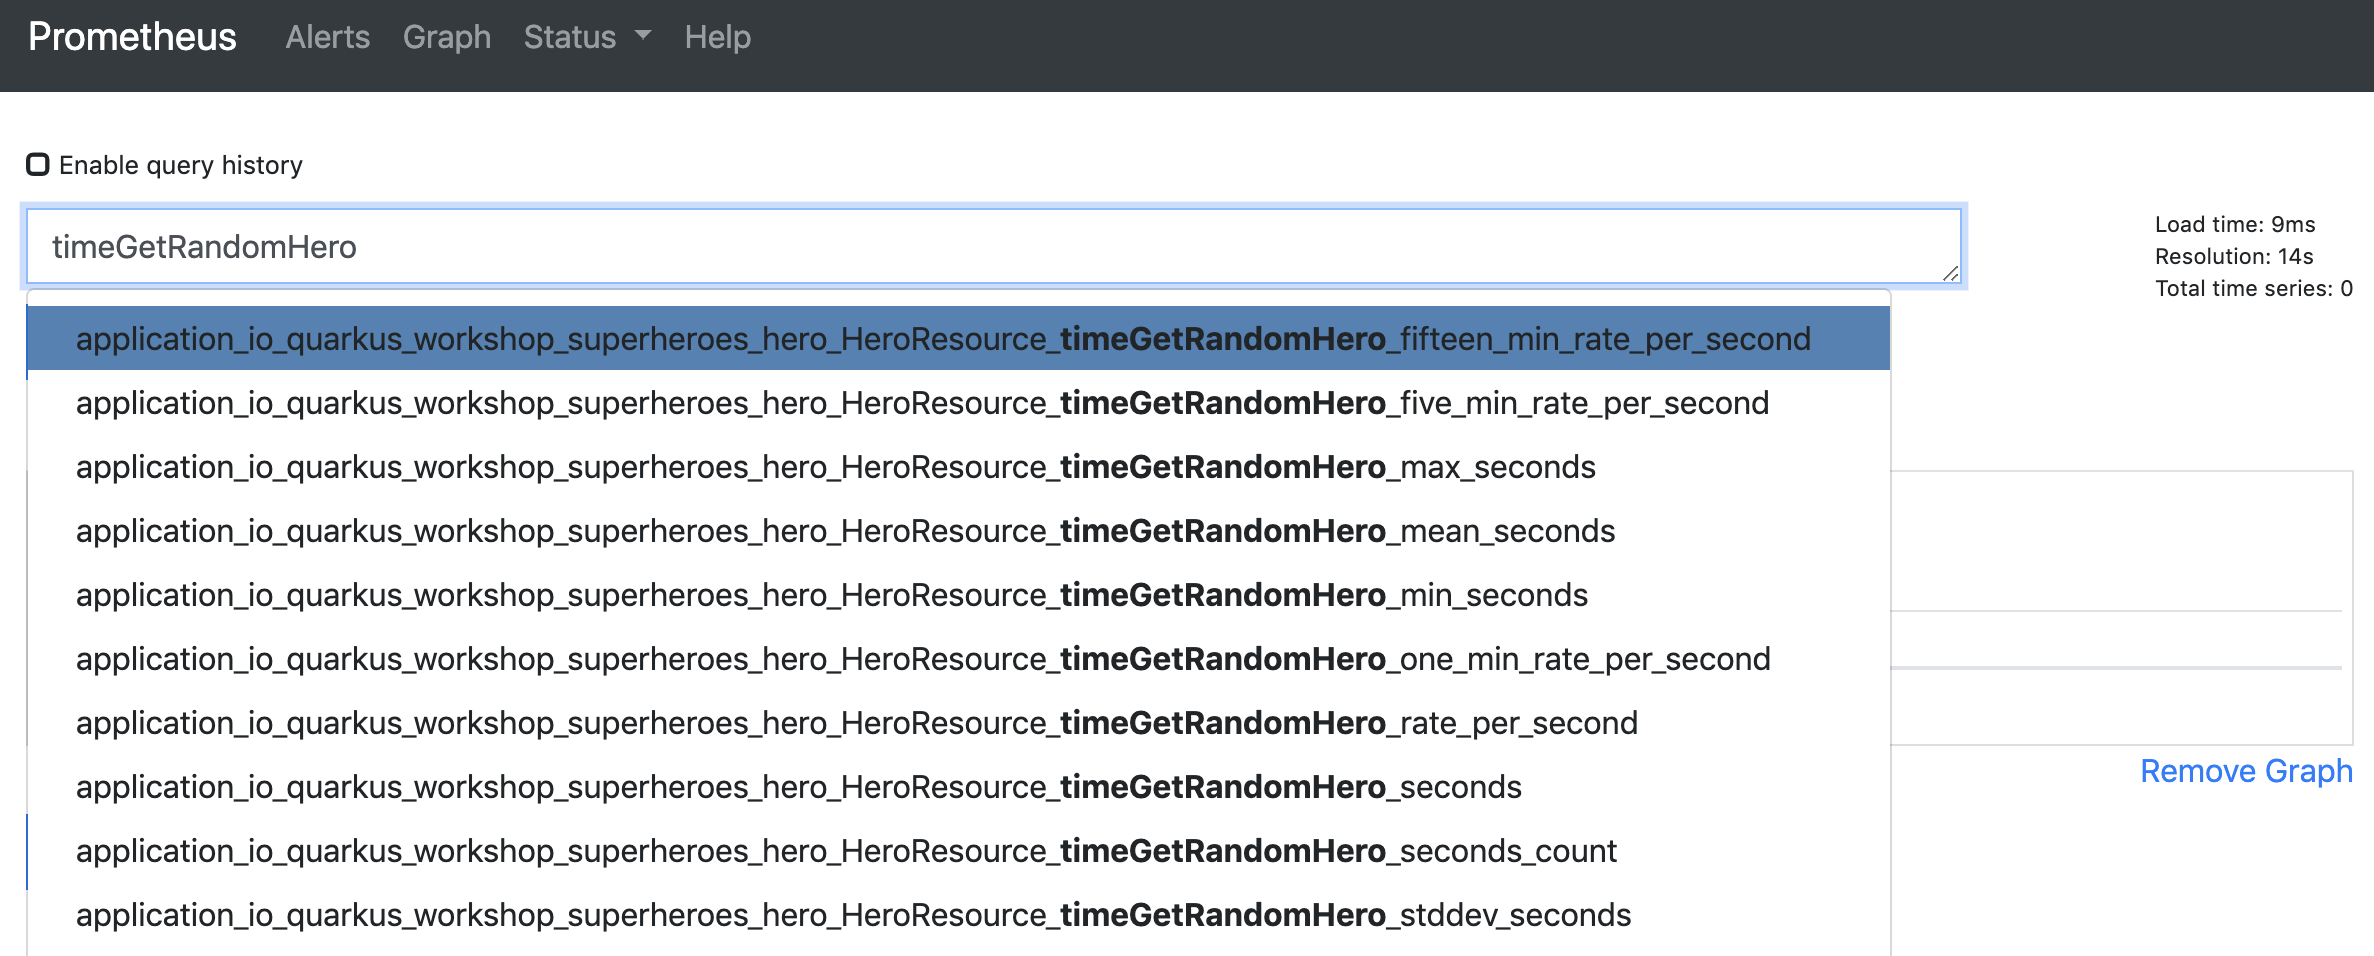Pick the one_min_rate_per_second metric suggestion
Viewport: 2374px width, 956px height.
pos(922,659)
